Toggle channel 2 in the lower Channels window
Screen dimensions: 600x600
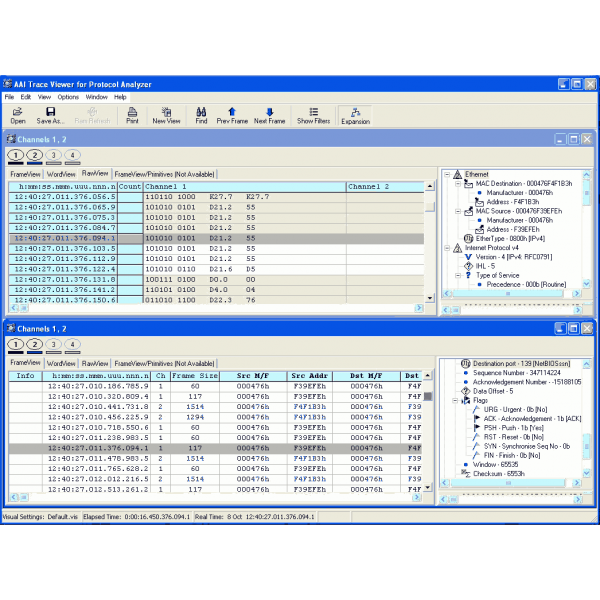point(35,344)
